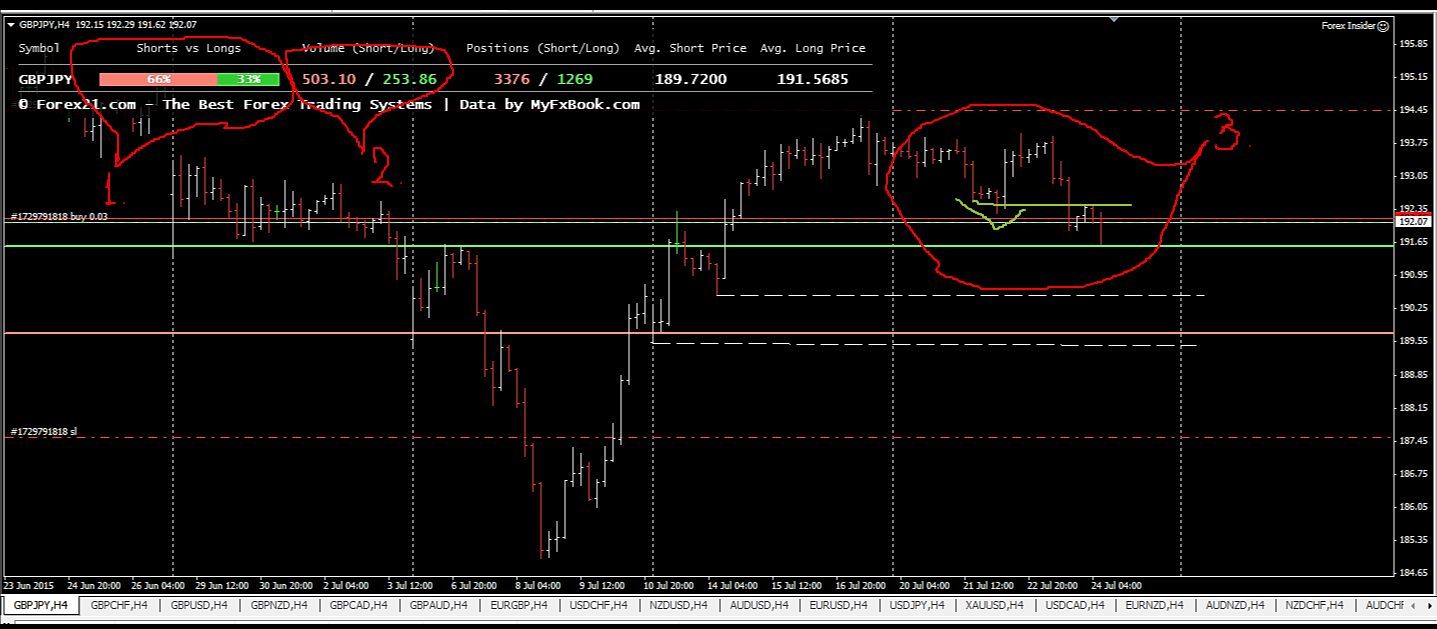The height and width of the screenshot is (629, 1437).
Task: Select the EURUSD,H4 chart tab
Action: point(839,605)
